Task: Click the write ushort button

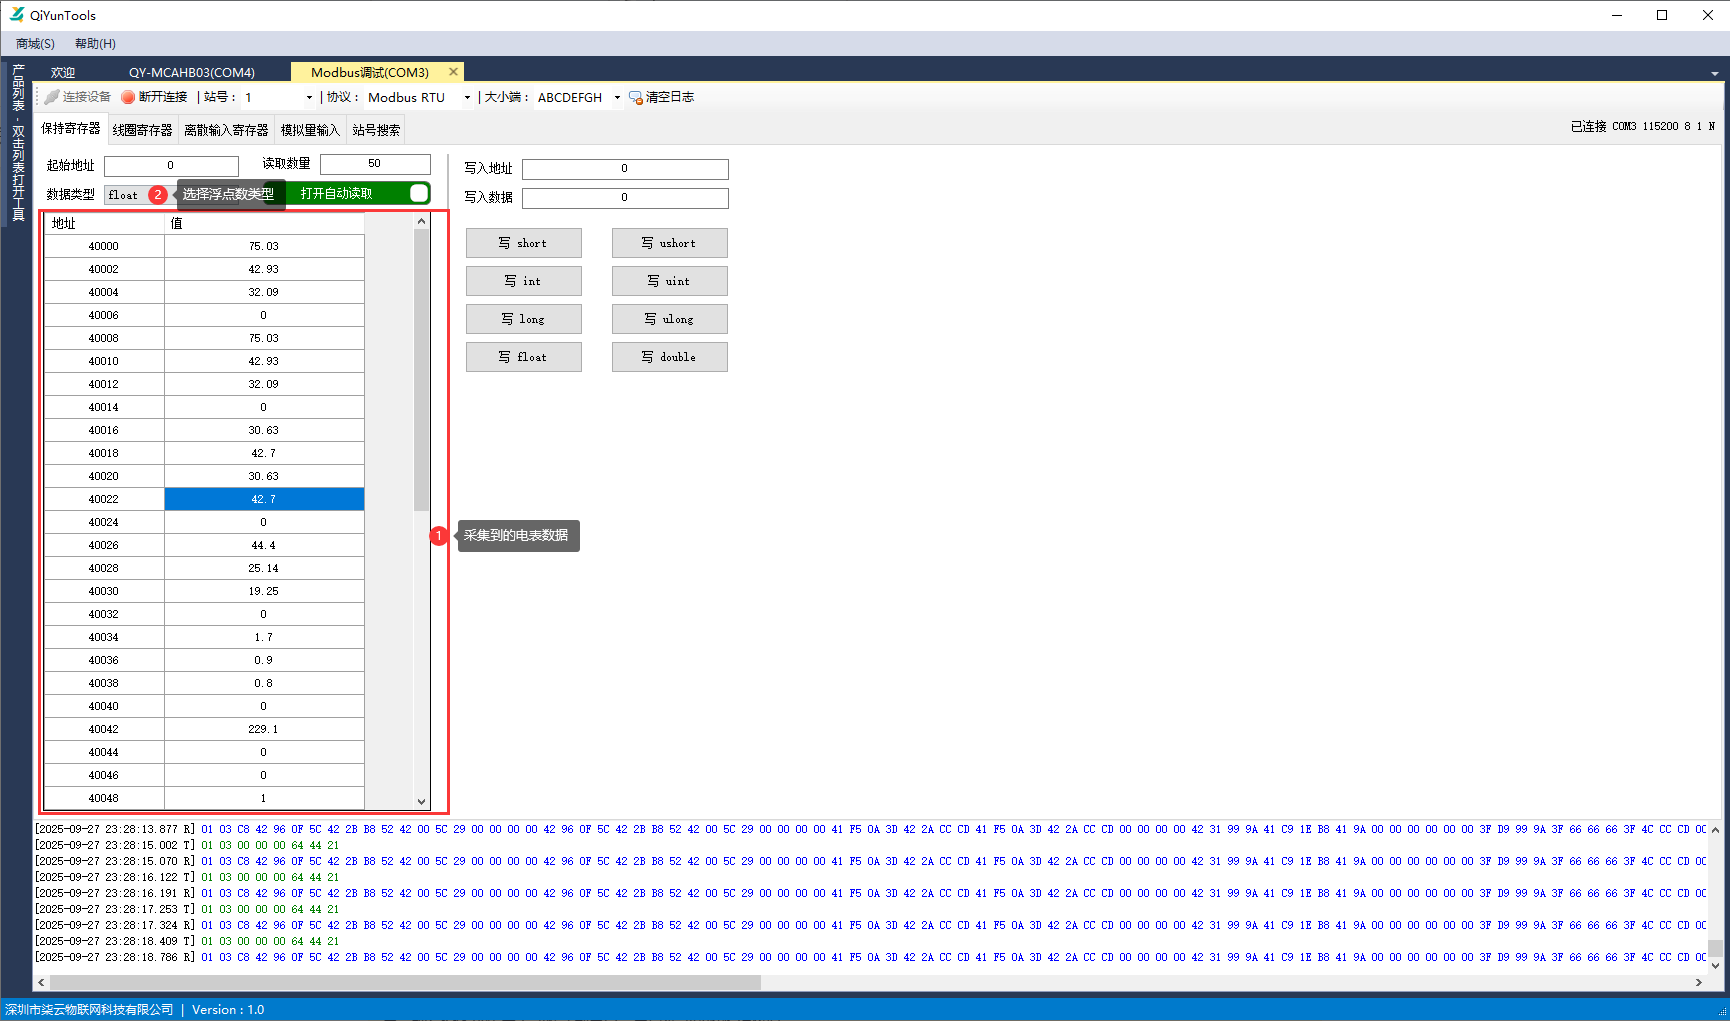Action: (669, 243)
